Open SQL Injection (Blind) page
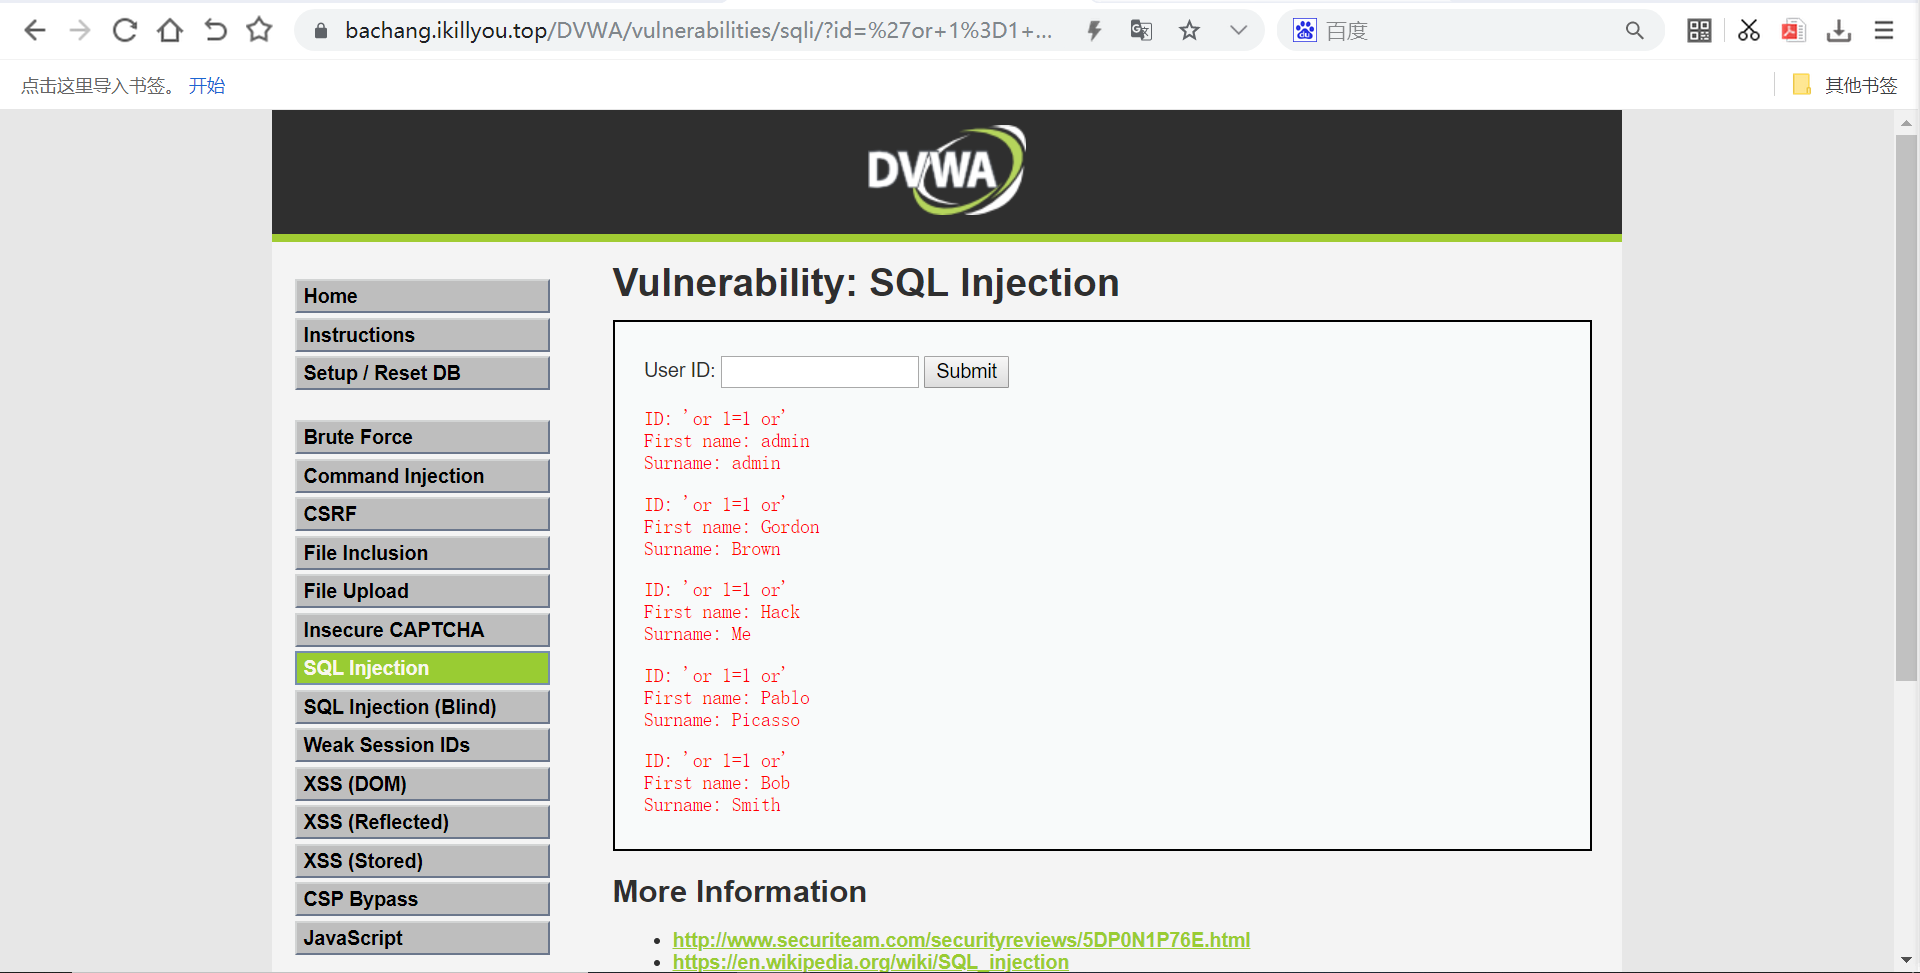Image resolution: width=1920 pixels, height=973 pixels. tap(422, 707)
